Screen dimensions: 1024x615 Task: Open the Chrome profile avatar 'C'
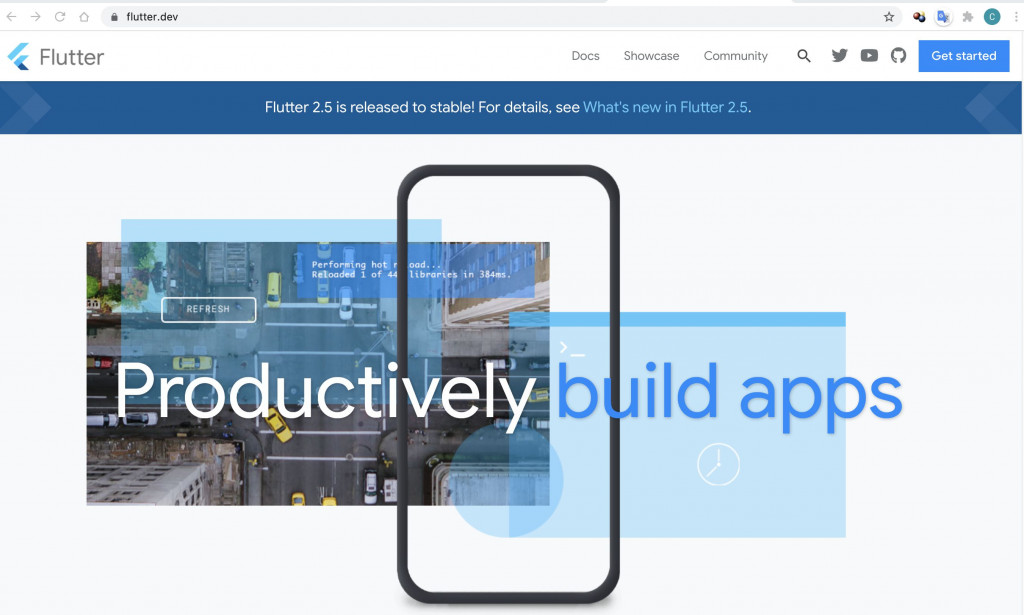point(992,17)
